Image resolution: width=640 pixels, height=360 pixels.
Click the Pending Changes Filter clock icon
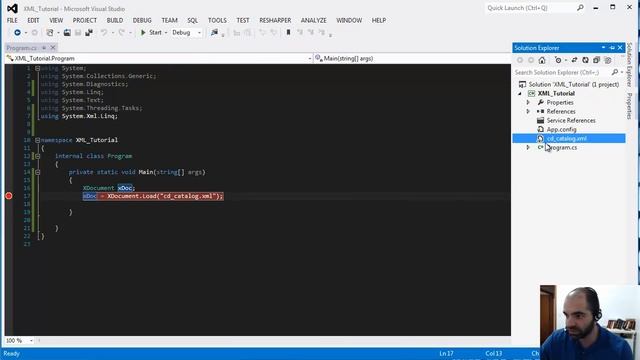click(x=558, y=60)
